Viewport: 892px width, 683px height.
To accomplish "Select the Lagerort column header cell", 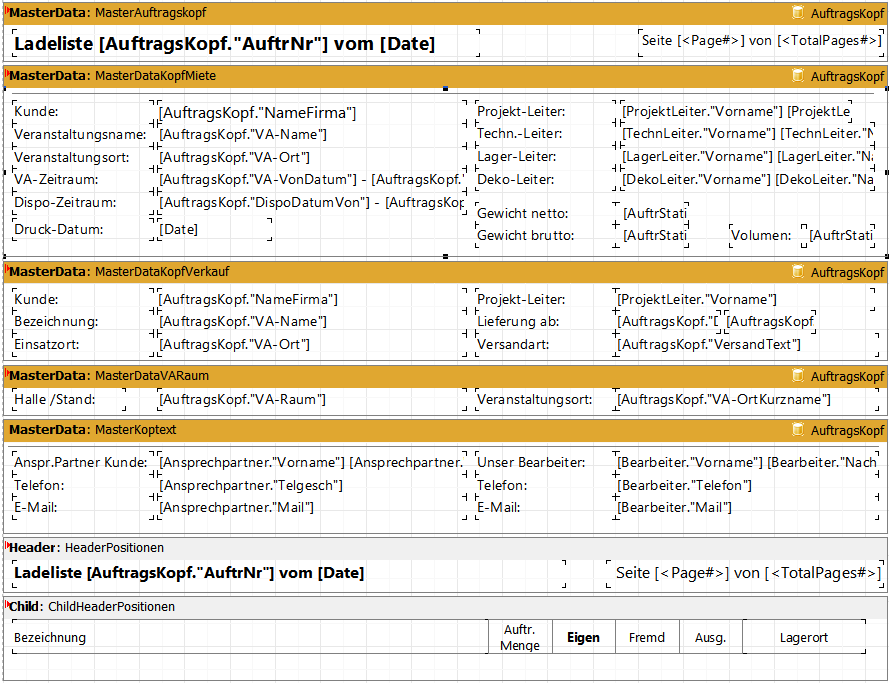I will click(804, 638).
